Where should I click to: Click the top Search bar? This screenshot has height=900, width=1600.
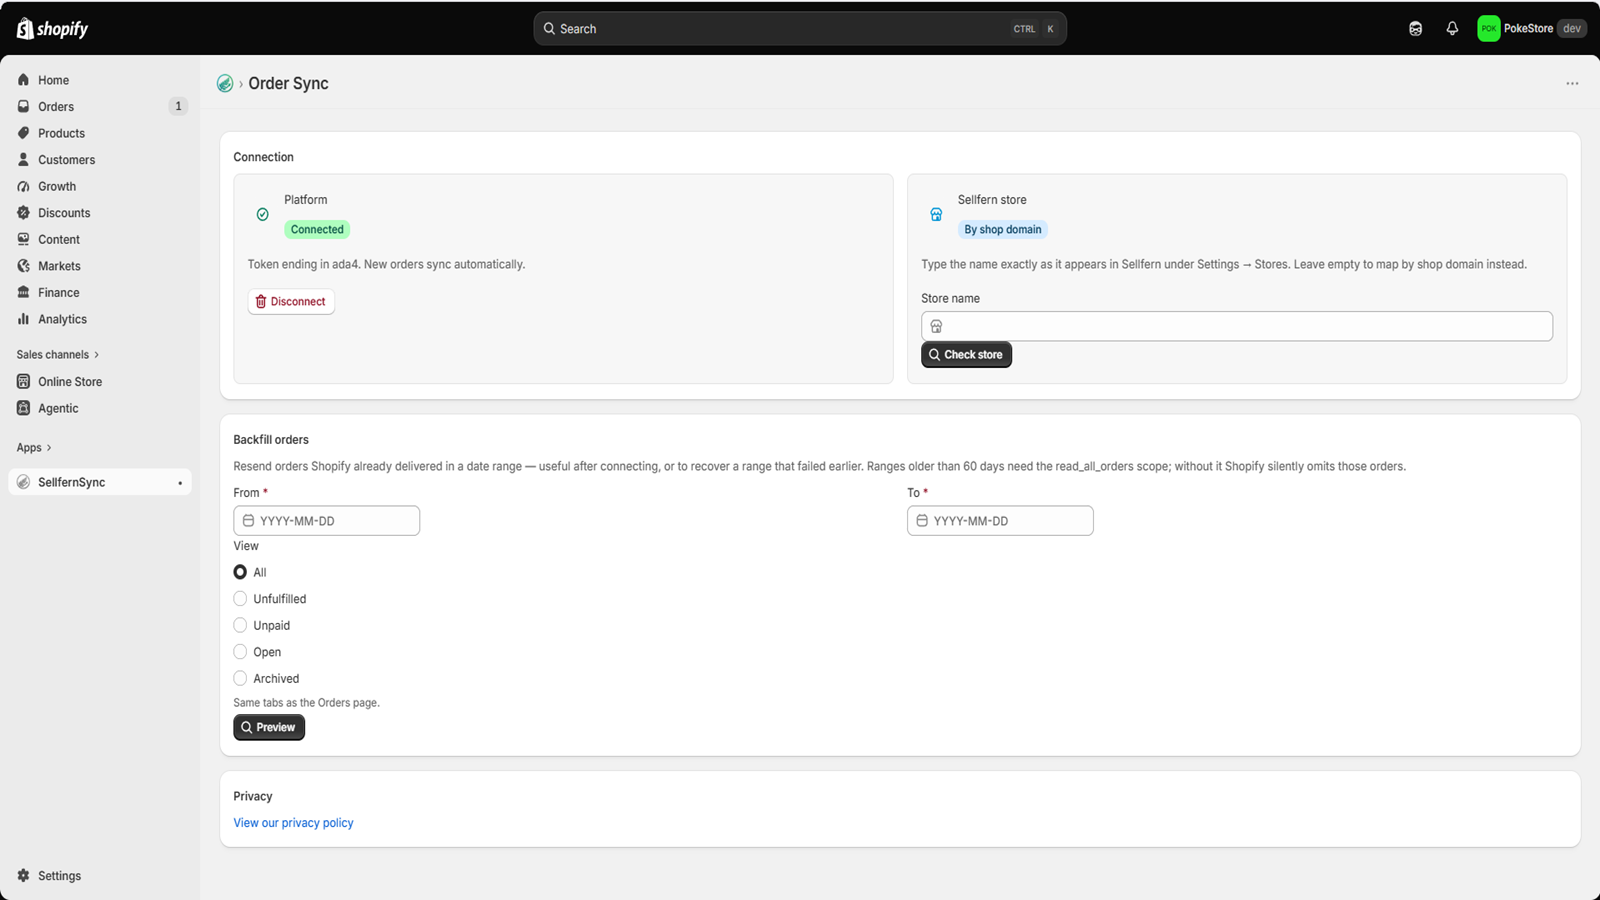pos(800,29)
